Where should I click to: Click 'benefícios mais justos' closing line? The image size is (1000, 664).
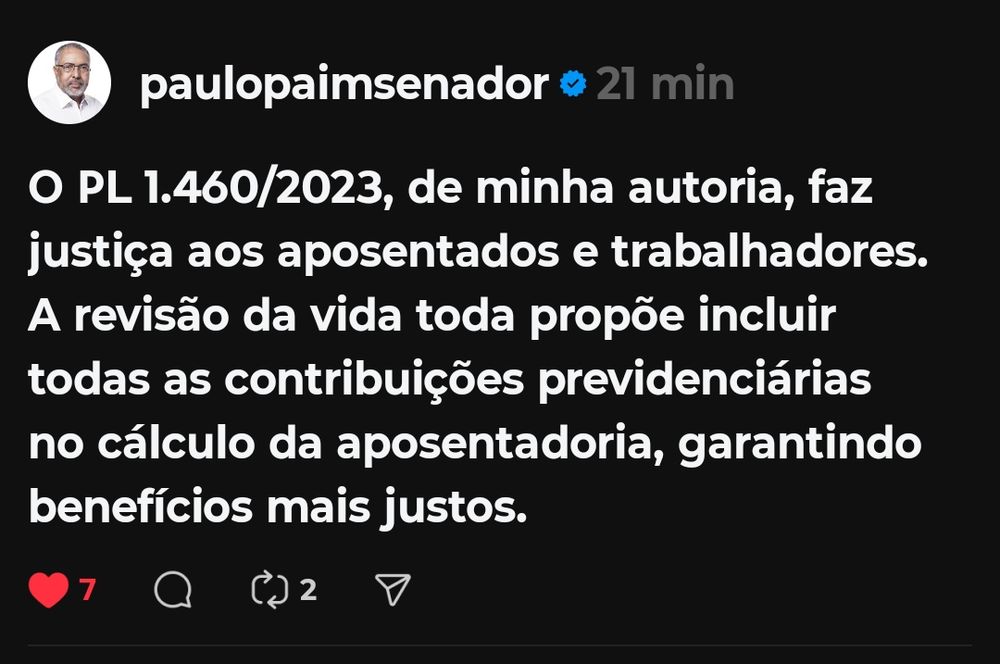point(278,508)
